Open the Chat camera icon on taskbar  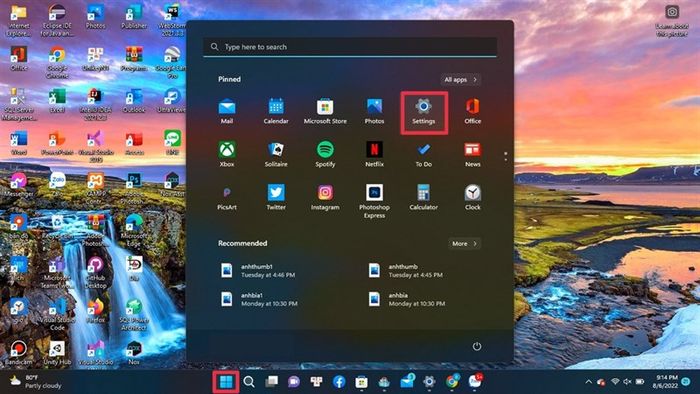tap(294, 382)
